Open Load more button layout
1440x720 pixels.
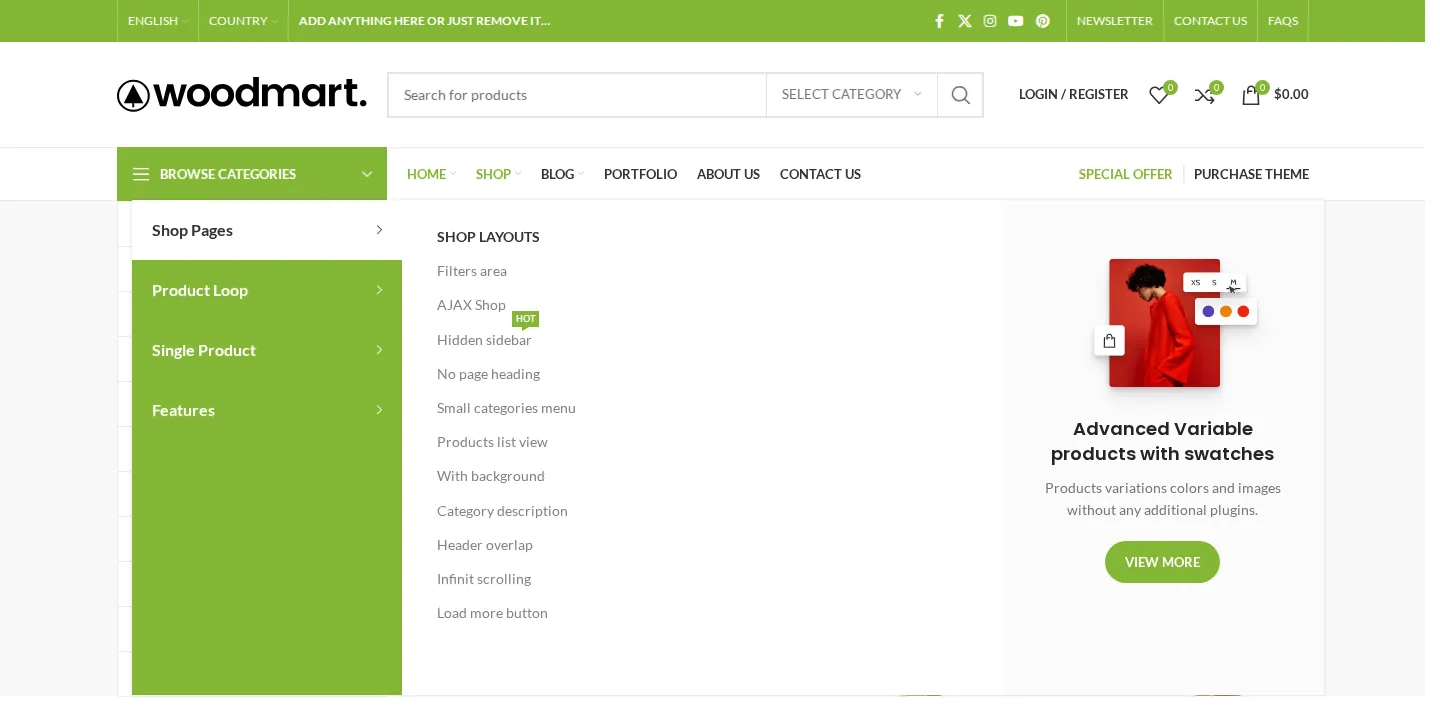click(492, 613)
